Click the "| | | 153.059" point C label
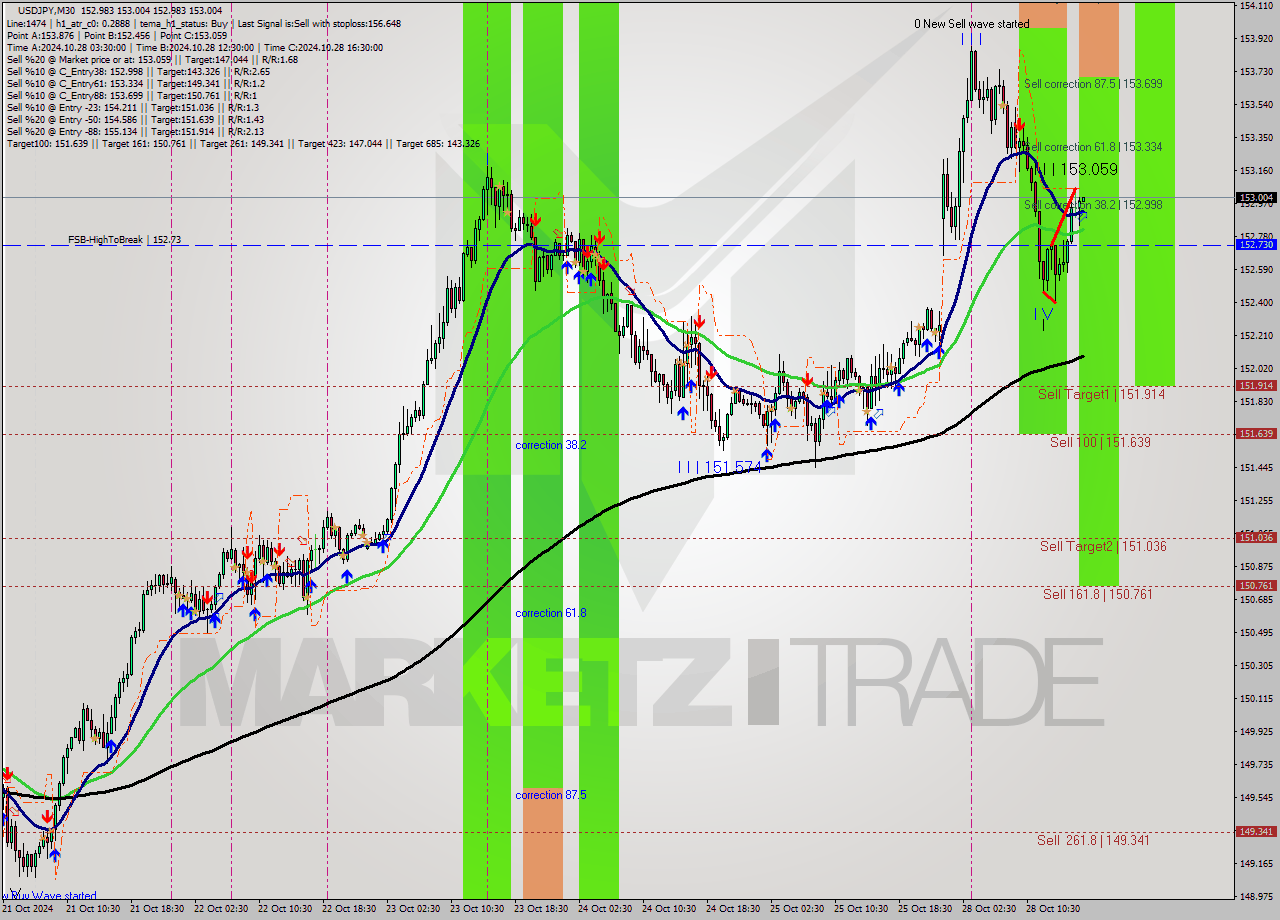The width and height of the screenshot is (1280, 920). tap(1075, 170)
